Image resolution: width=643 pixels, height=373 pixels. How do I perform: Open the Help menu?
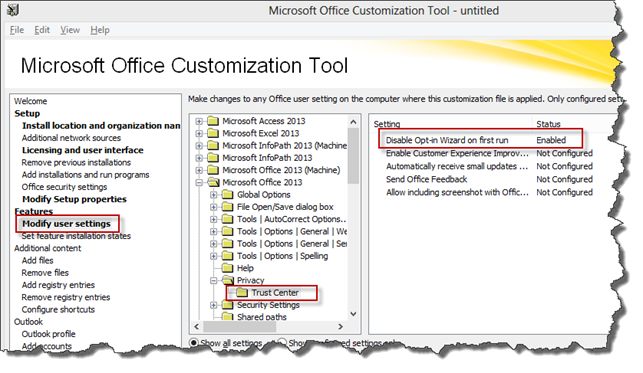point(100,30)
